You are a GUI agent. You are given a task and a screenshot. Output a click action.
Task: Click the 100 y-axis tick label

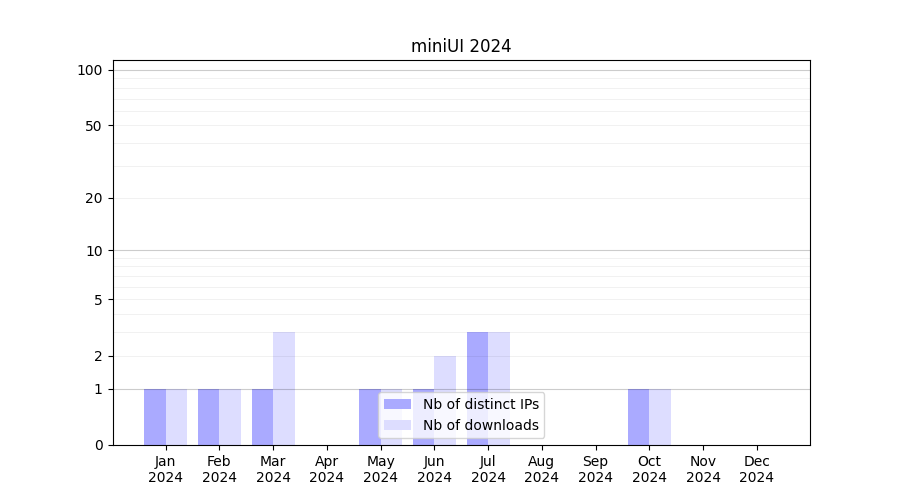point(90,70)
